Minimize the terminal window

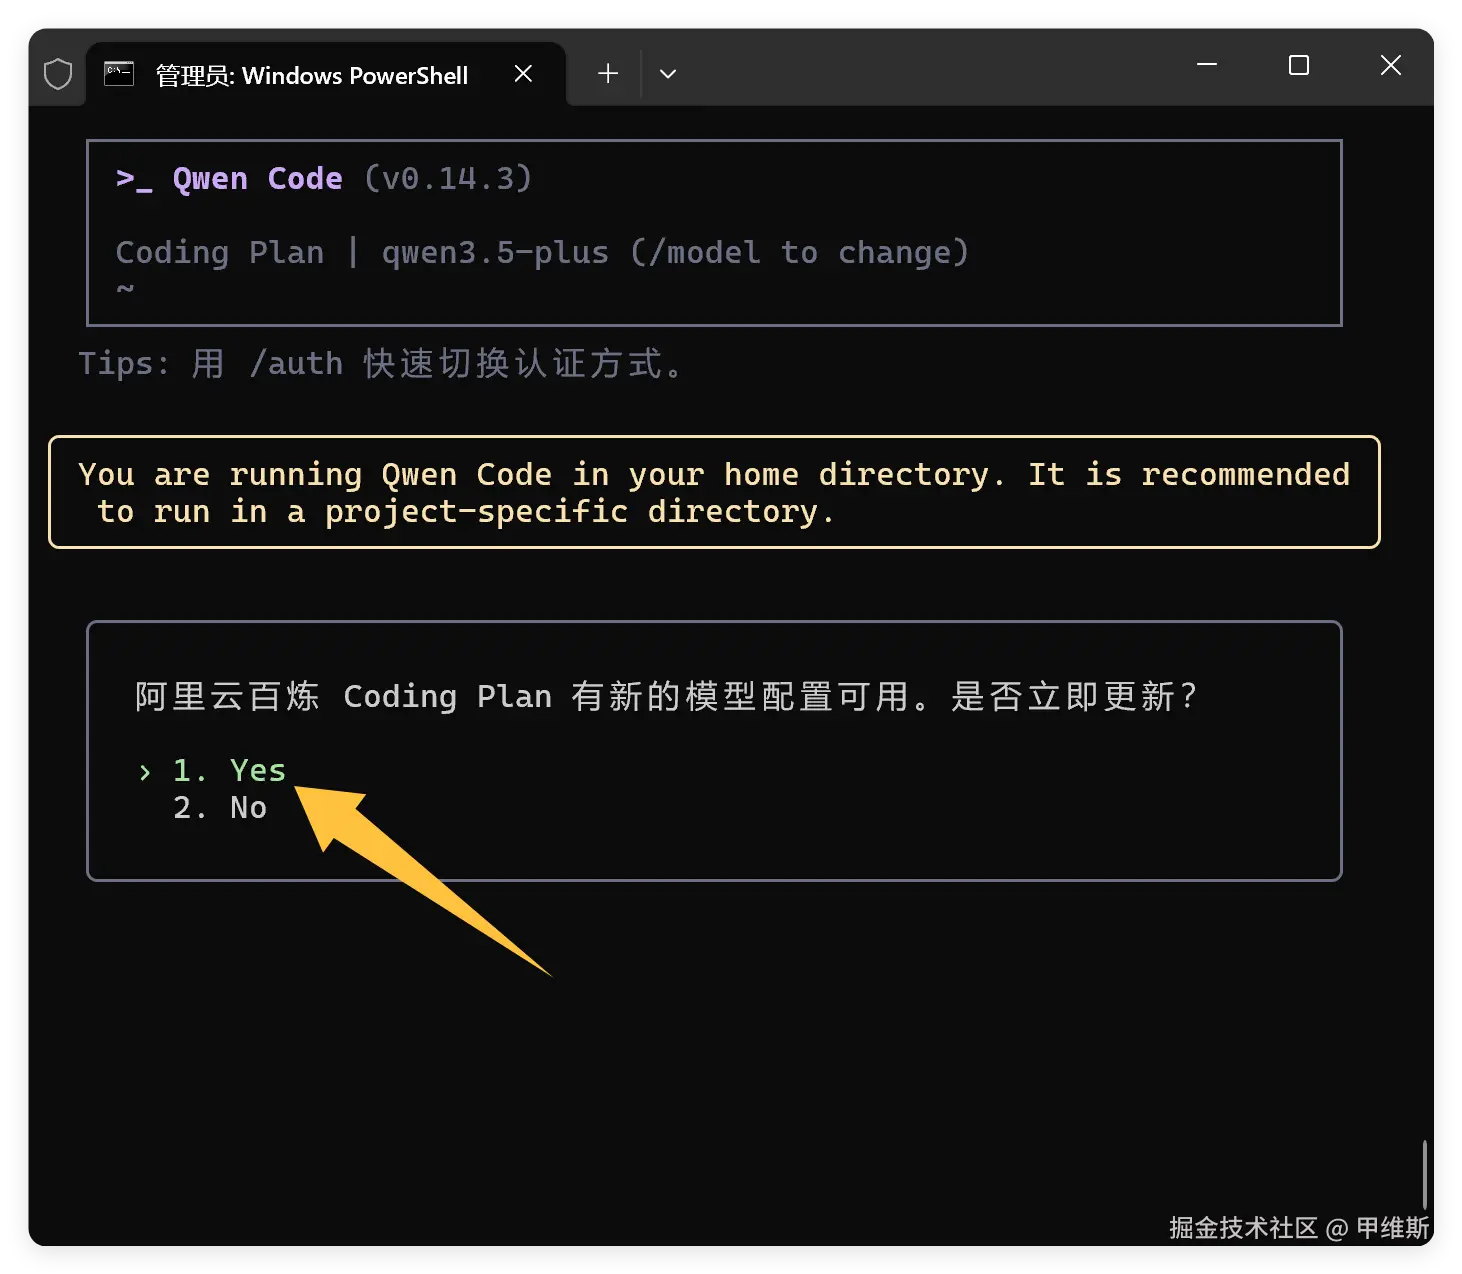click(1207, 65)
